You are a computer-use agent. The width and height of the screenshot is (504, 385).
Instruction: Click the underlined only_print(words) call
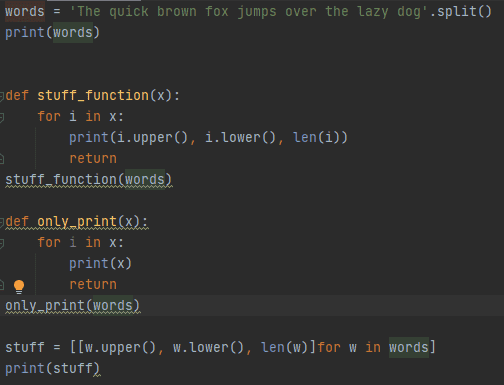(73, 306)
